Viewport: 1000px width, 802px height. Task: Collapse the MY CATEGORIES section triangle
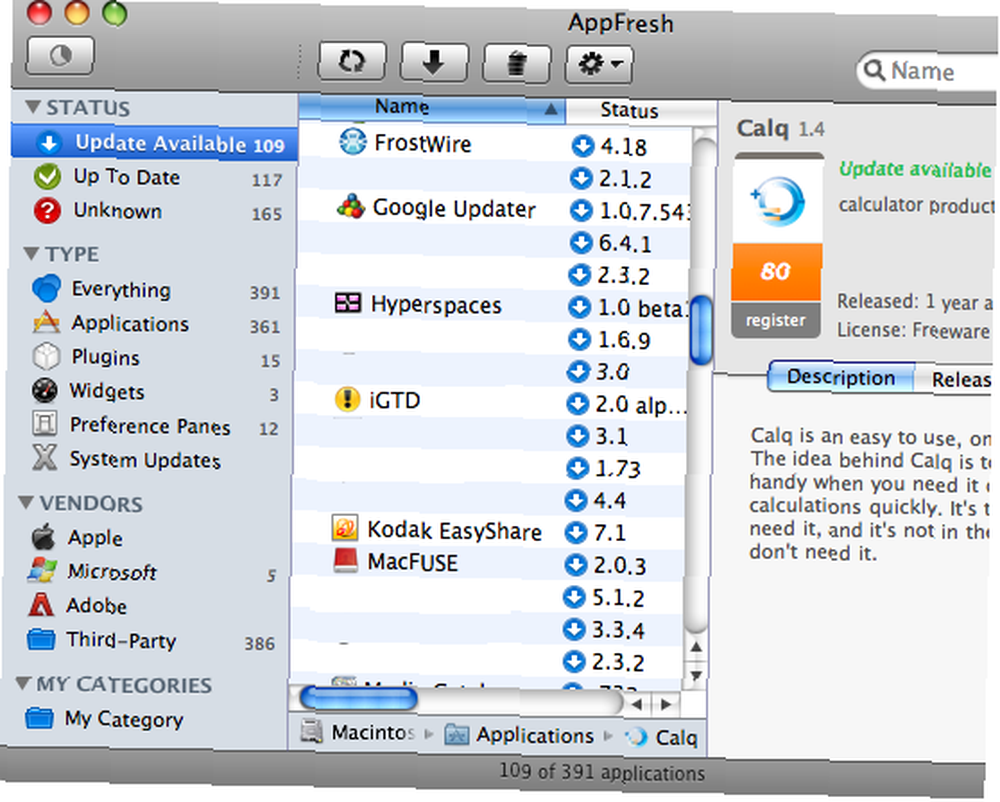[x=23, y=683]
